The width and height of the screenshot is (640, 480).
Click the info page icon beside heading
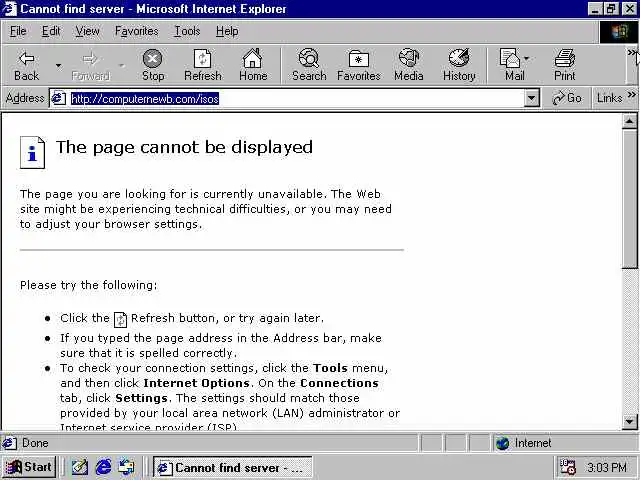pos(32,153)
